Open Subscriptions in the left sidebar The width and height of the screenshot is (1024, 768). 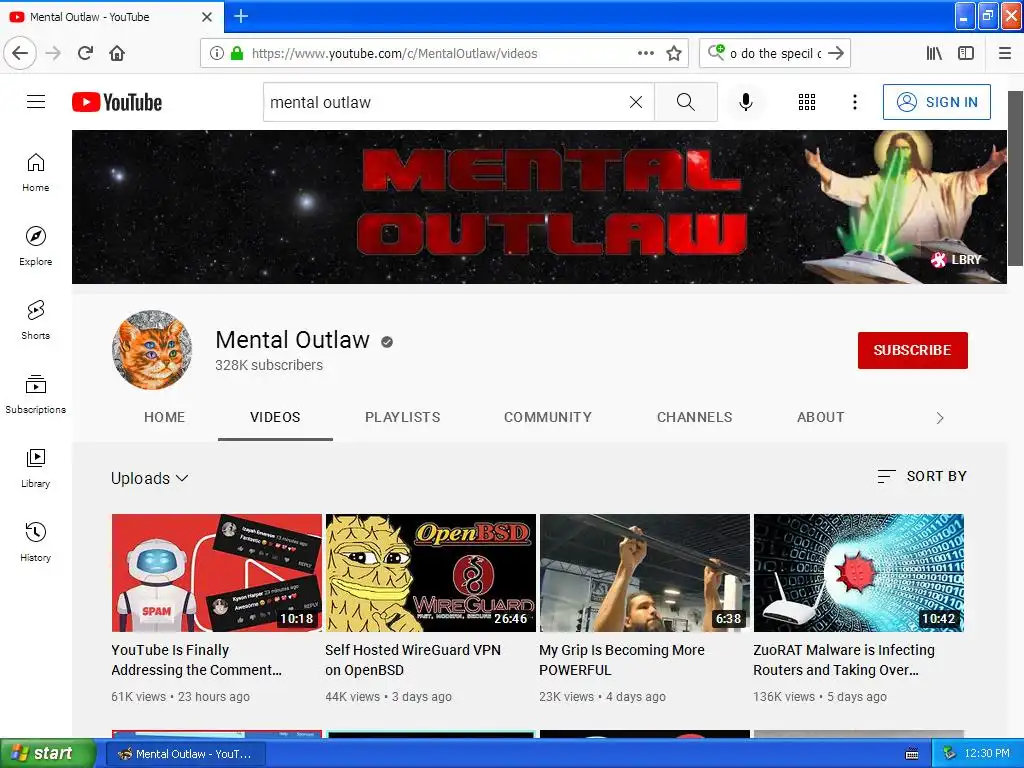tap(36, 394)
